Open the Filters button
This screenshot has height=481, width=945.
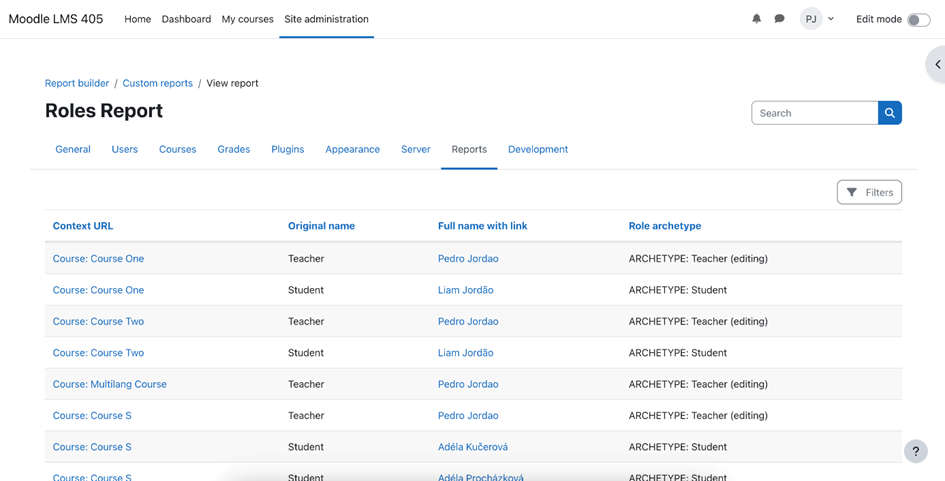[869, 192]
